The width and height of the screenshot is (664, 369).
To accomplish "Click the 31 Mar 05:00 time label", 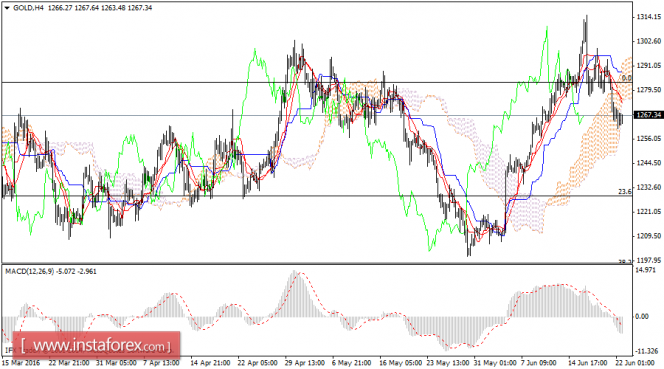I will pyautogui.click(x=116, y=363).
